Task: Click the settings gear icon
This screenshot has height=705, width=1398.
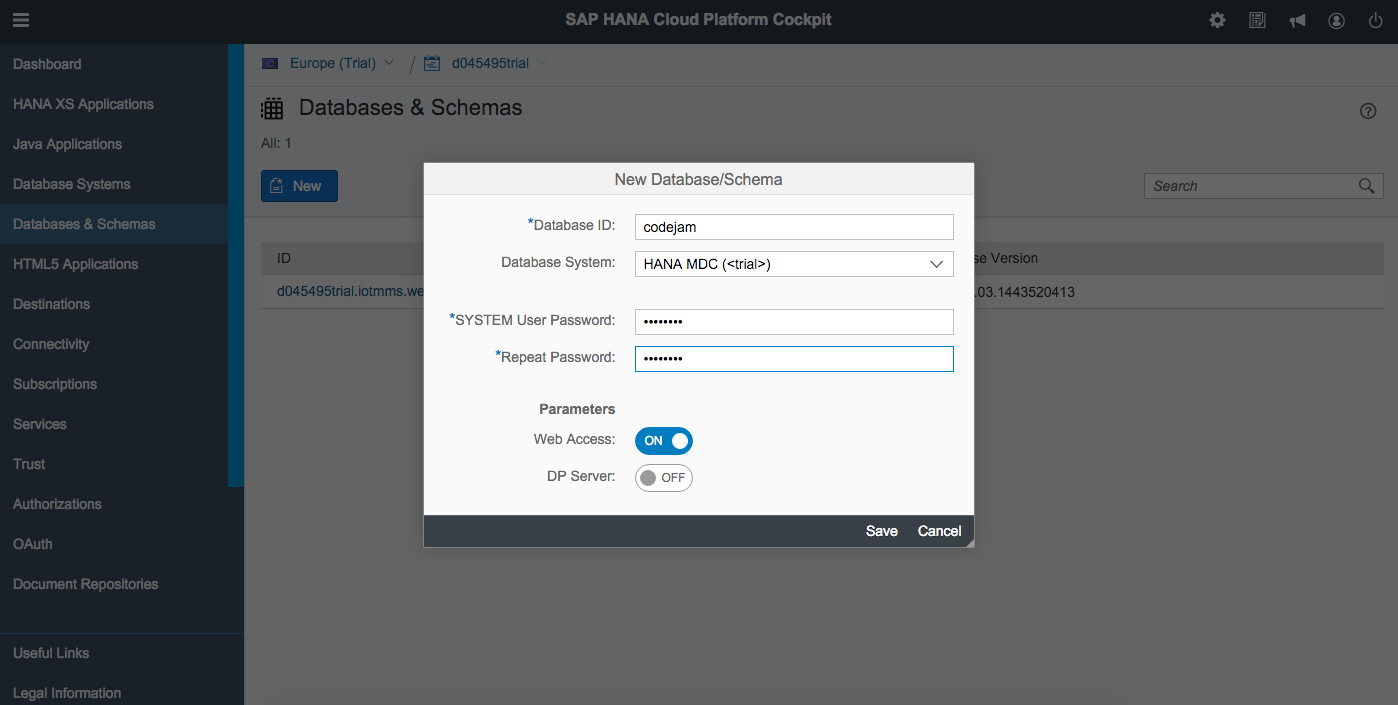Action: click(x=1217, y=20)
